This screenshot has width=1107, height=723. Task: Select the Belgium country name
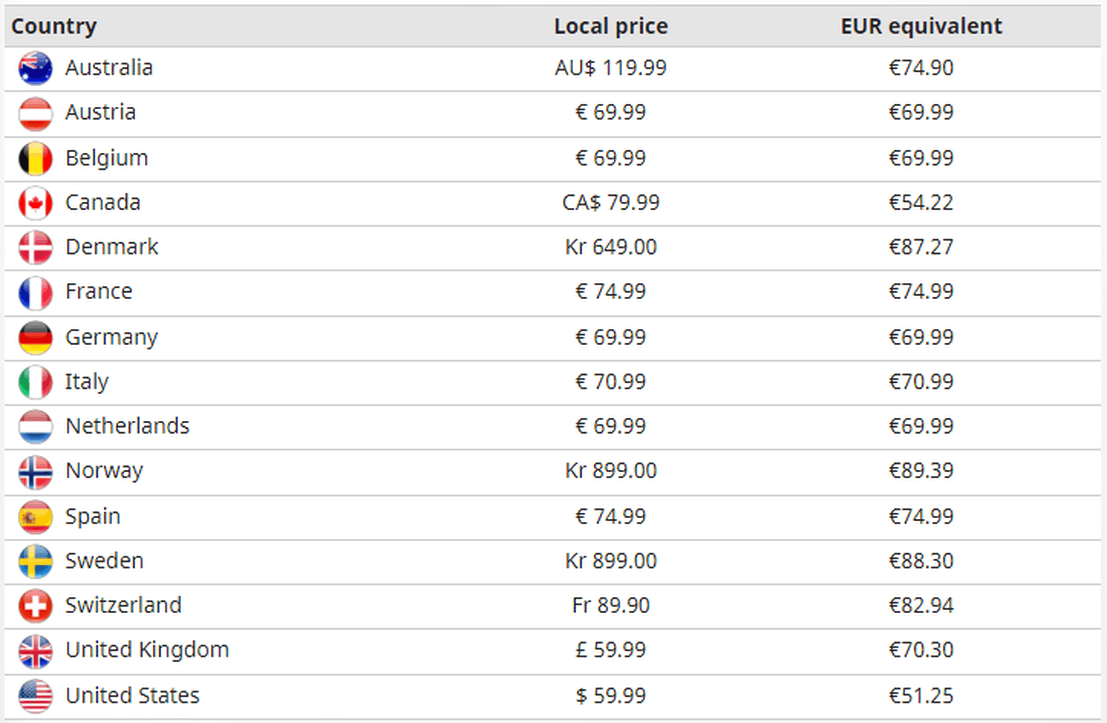point(107,158)
